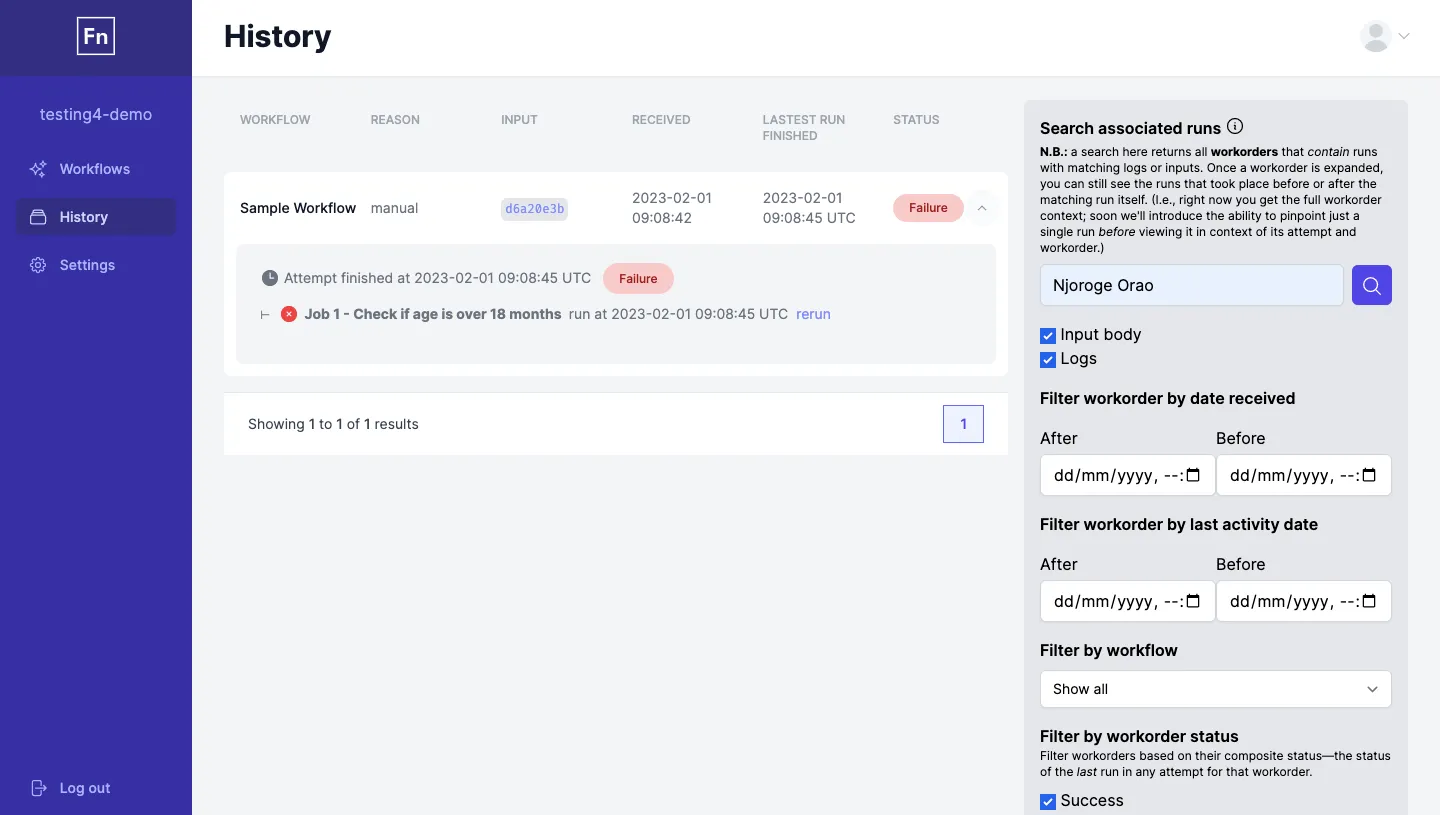
Task: Click the last activity Before date field
Action: click(1304, 601)
